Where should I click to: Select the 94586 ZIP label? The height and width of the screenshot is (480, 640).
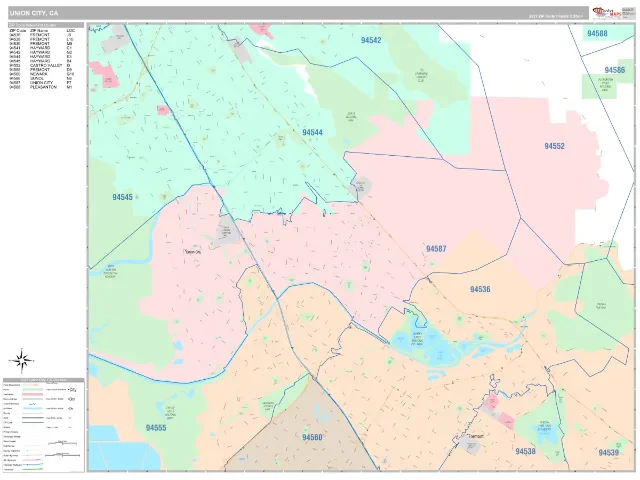pos(615,70)
